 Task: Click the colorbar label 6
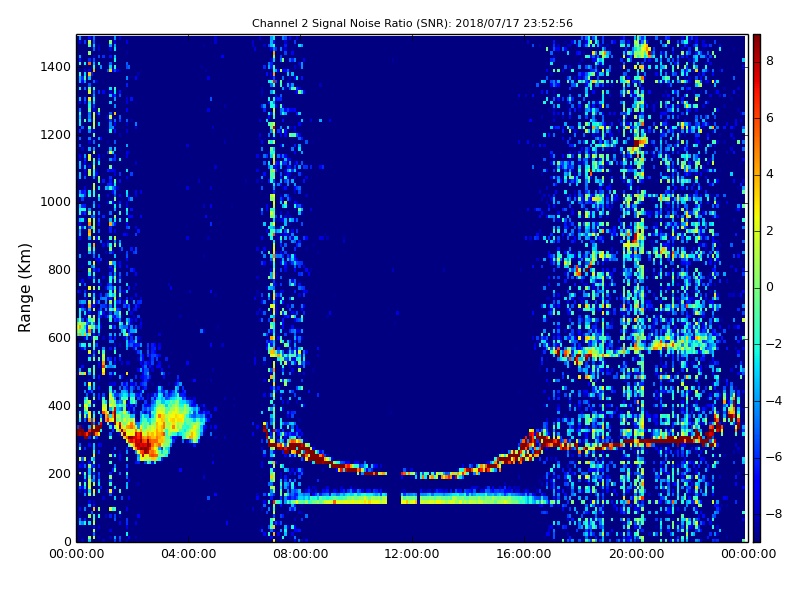(x=770, y=118)
